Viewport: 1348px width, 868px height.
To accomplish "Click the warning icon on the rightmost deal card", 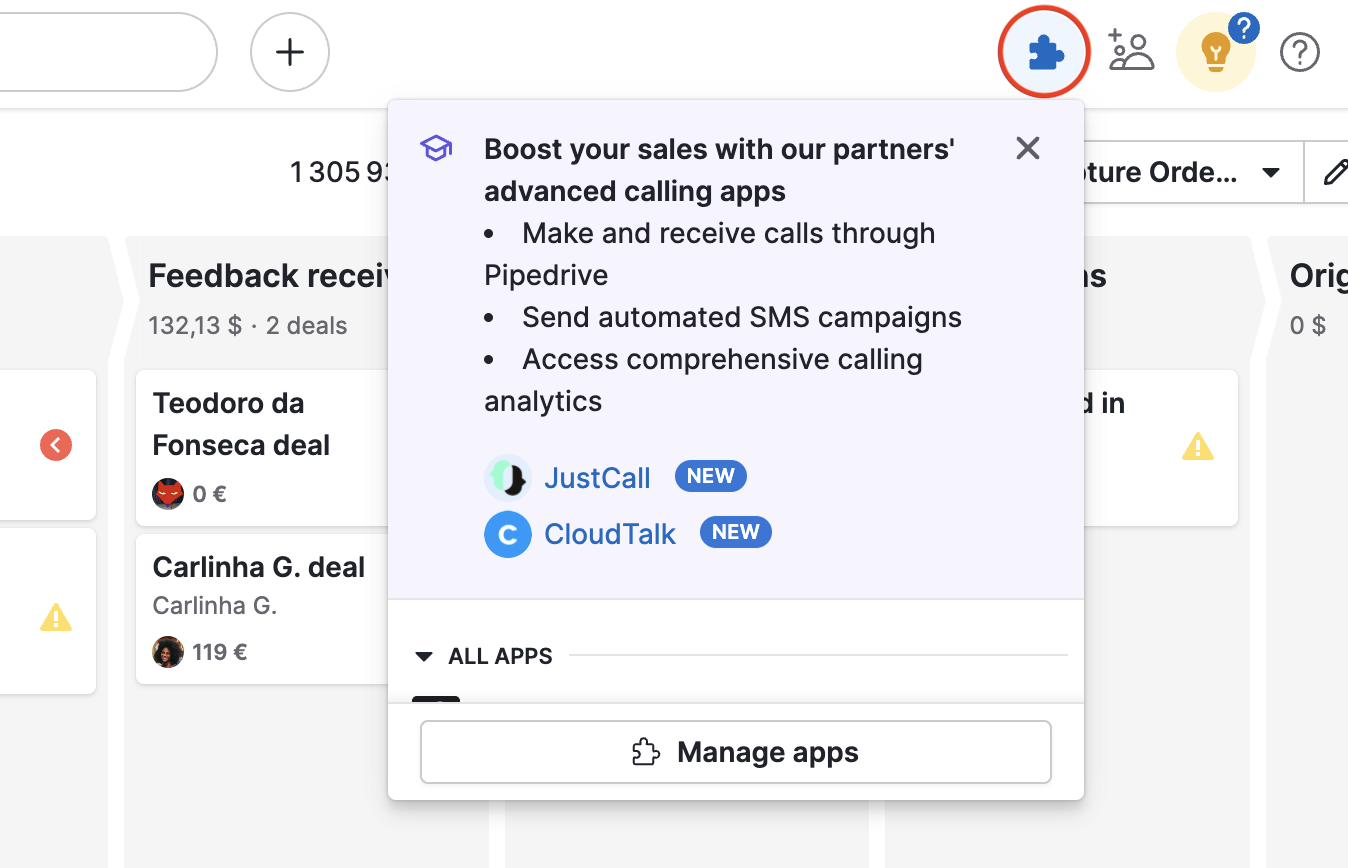I will 1197,448.
